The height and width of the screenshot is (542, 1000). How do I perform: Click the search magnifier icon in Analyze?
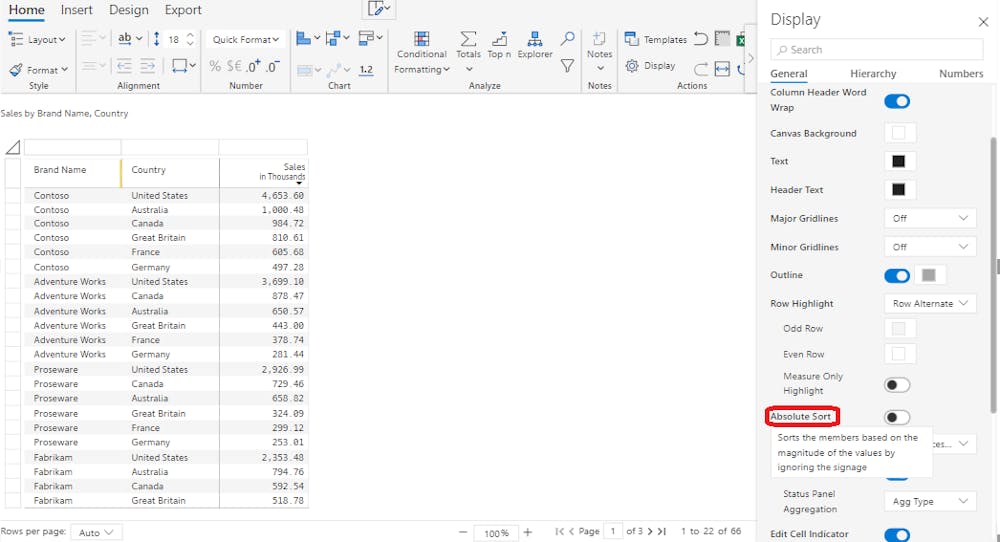tap(567, 39)
